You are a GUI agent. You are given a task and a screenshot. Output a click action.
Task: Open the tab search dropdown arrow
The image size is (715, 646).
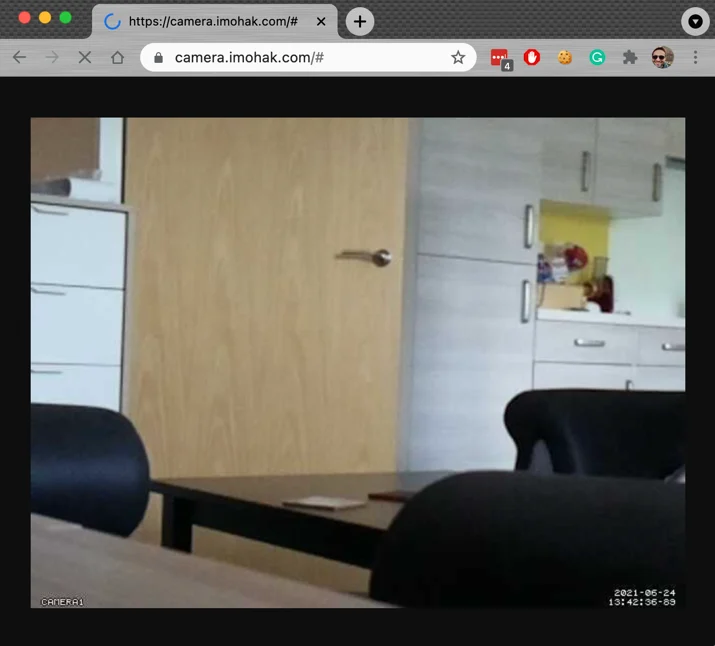[x=695, y=21]
